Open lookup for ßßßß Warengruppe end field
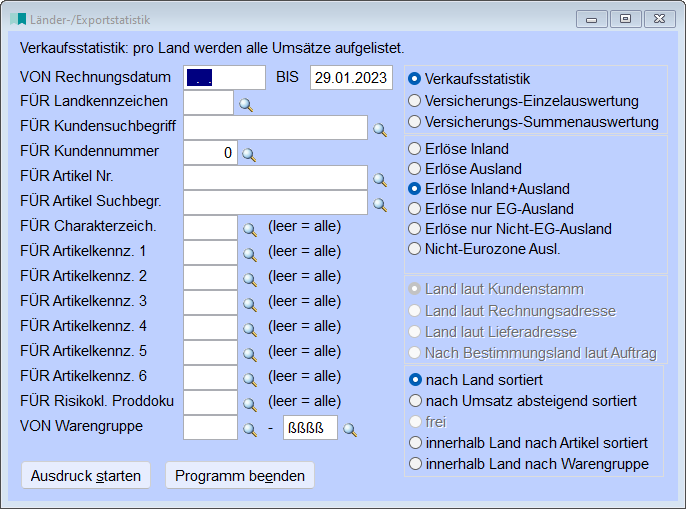Viewport: 686px width, 509px height. 350,430
